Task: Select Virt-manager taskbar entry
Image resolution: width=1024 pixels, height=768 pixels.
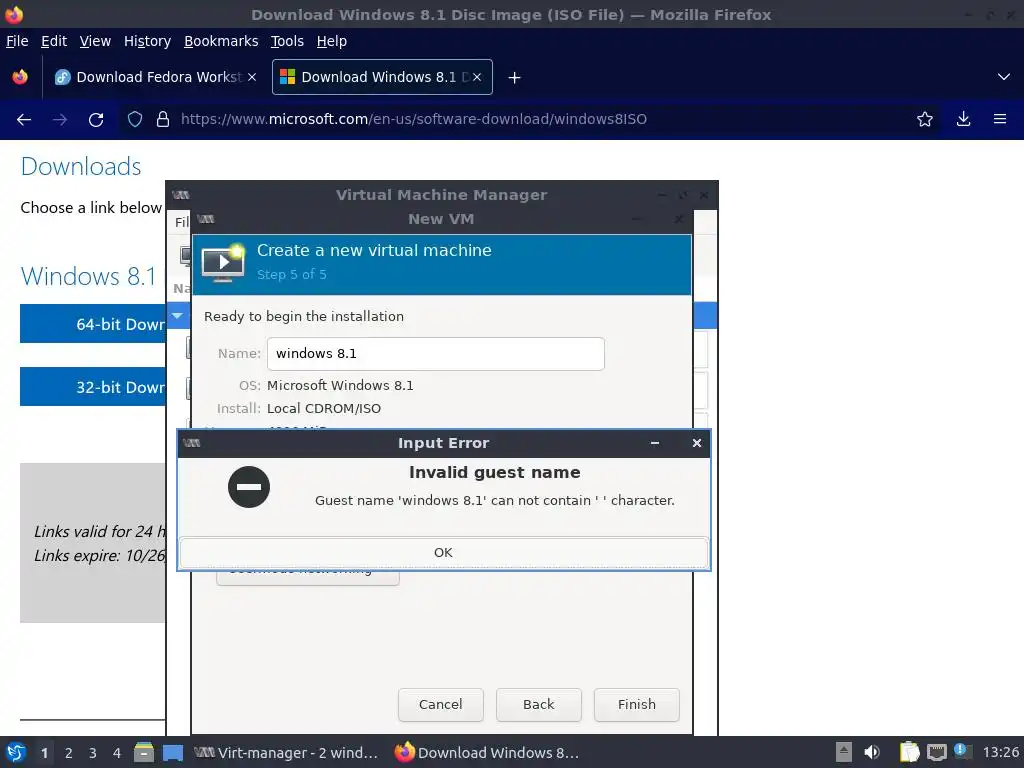Action: (x=286, y=753)
